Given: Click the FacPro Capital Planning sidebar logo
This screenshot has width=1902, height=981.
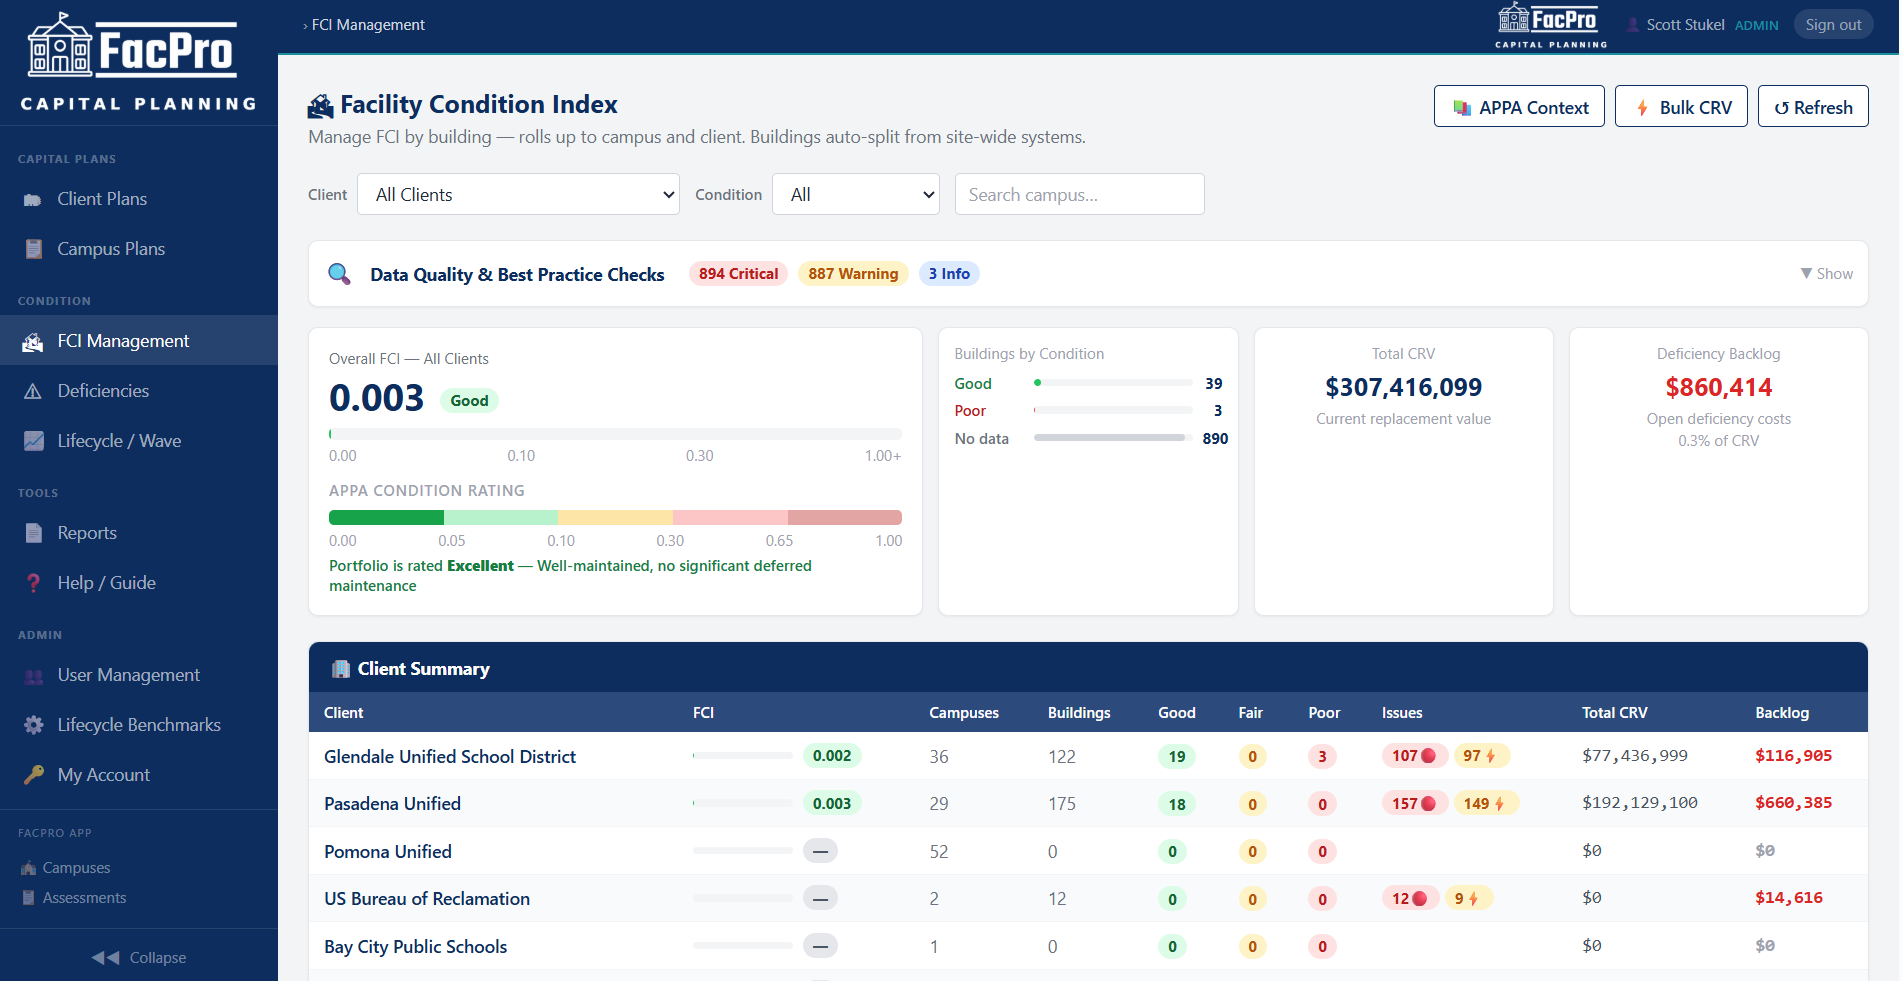Looking at the screenshot, I should [139, 62].
